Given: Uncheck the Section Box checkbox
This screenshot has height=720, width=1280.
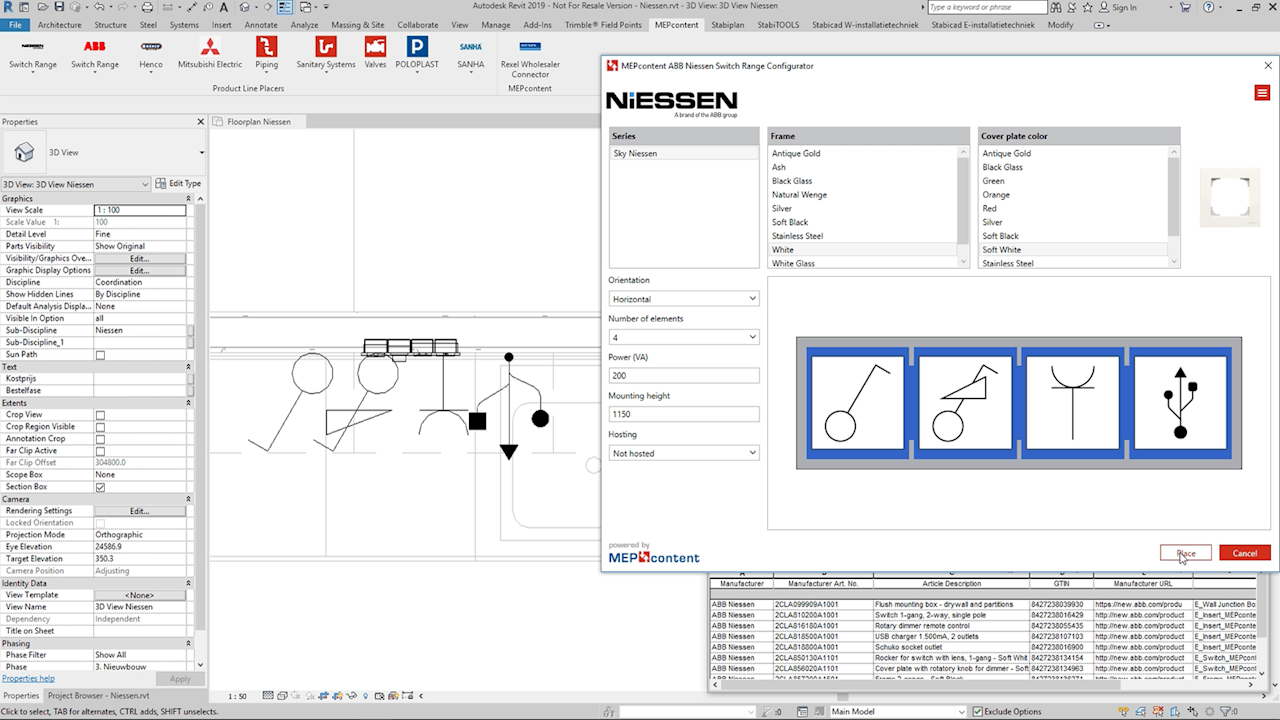Looking at the screenshot, I should [100, 487].
